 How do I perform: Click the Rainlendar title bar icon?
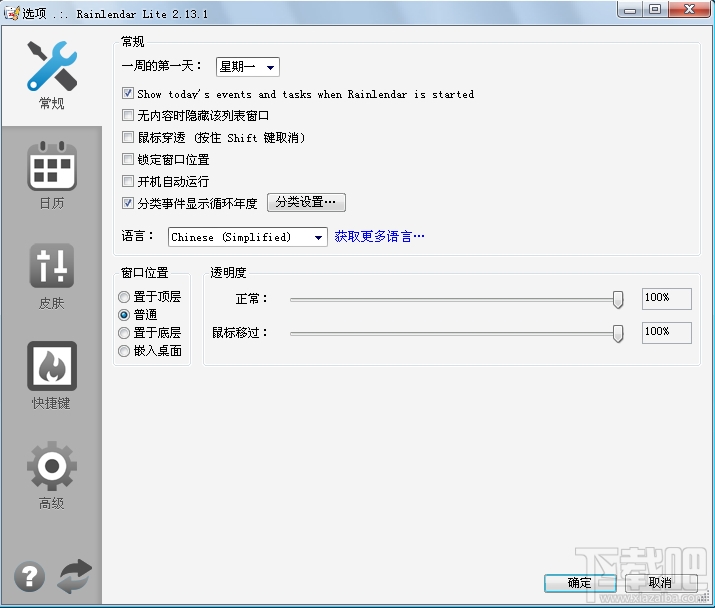coord(11,12)
